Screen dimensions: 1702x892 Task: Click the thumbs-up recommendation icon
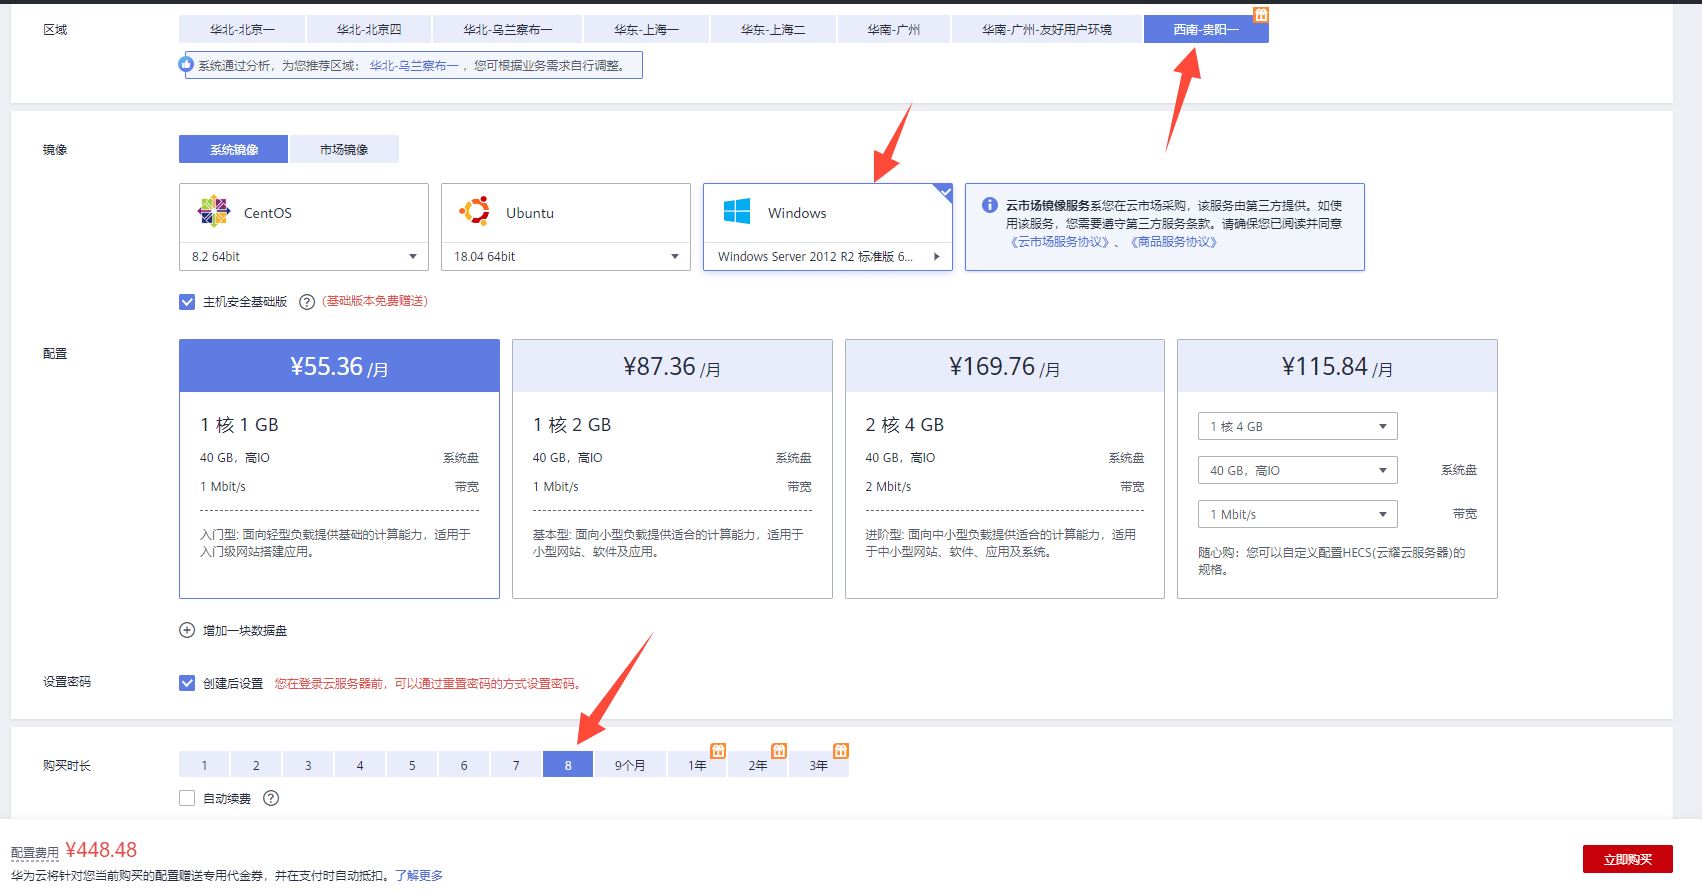coord(186,64)
